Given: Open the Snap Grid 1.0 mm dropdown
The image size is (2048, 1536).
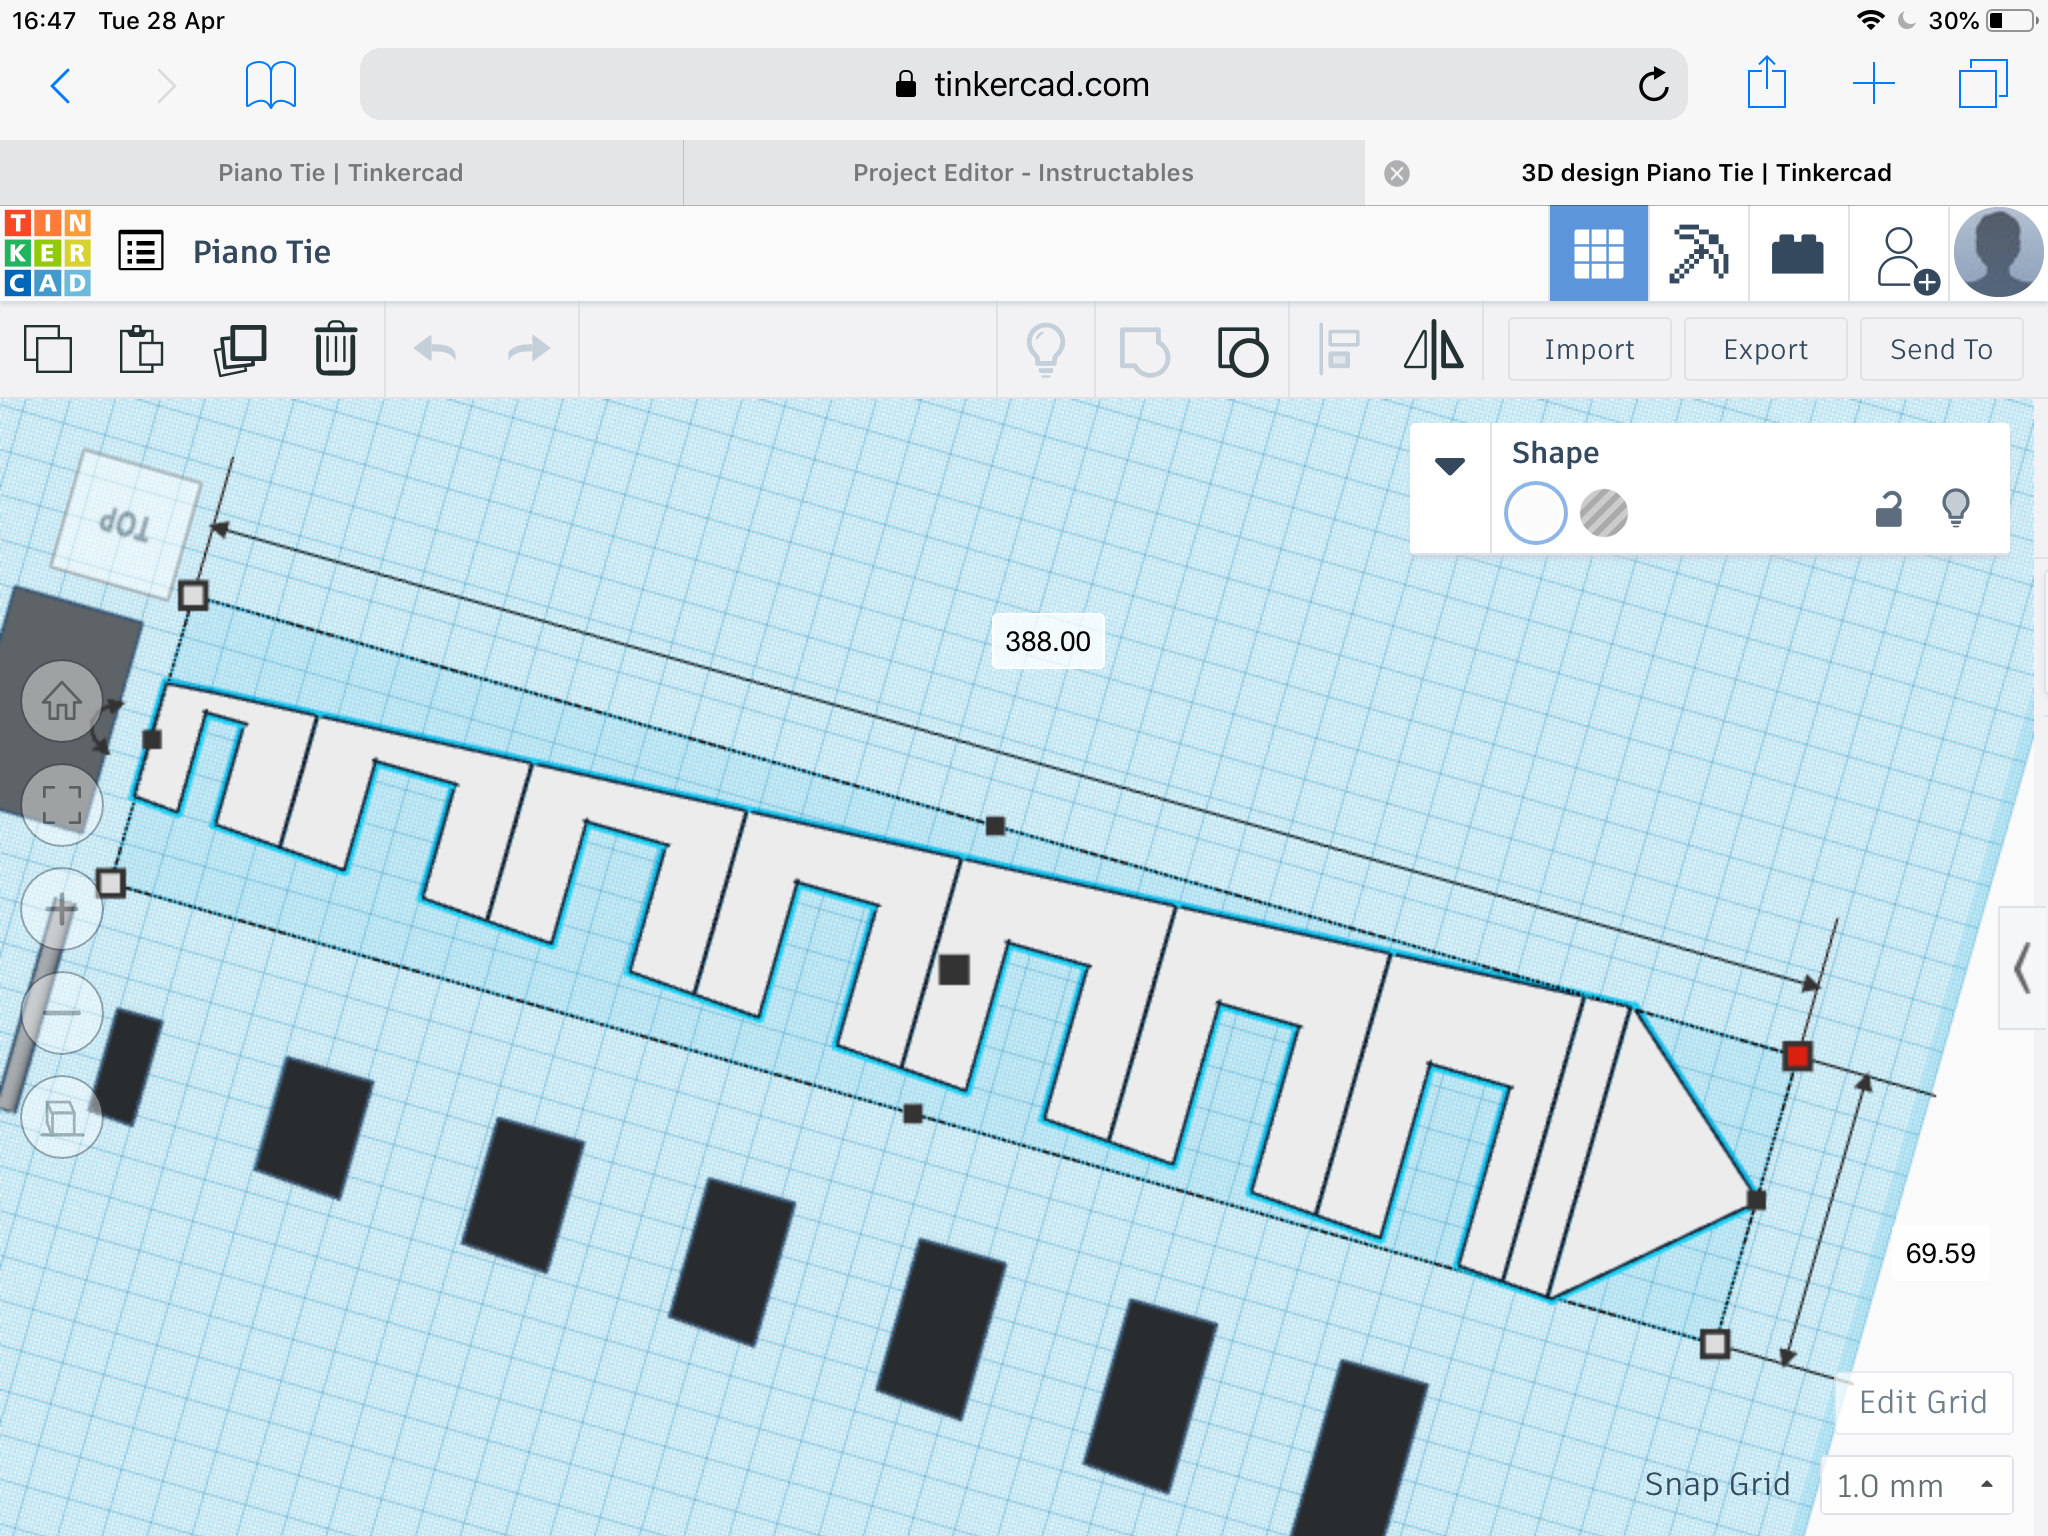Looking at the screenshot, I should tap(1915, 1485).
